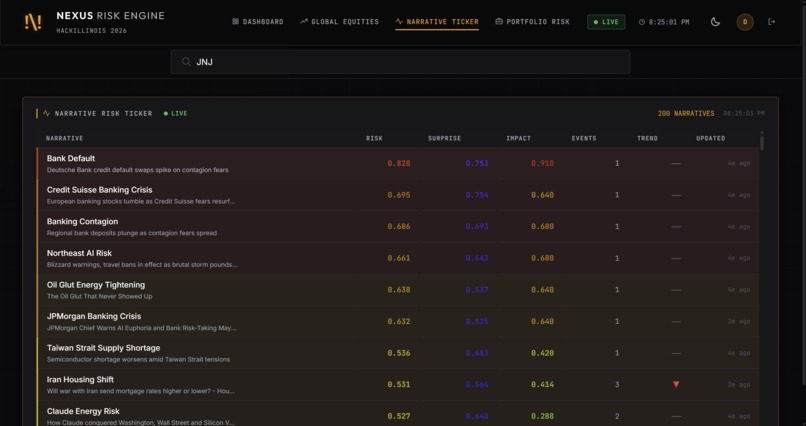The height and width of the screenshot is (426, 806).
Task: Open Oil Glut Energy Tightening narrative
Action: [398, 290]
